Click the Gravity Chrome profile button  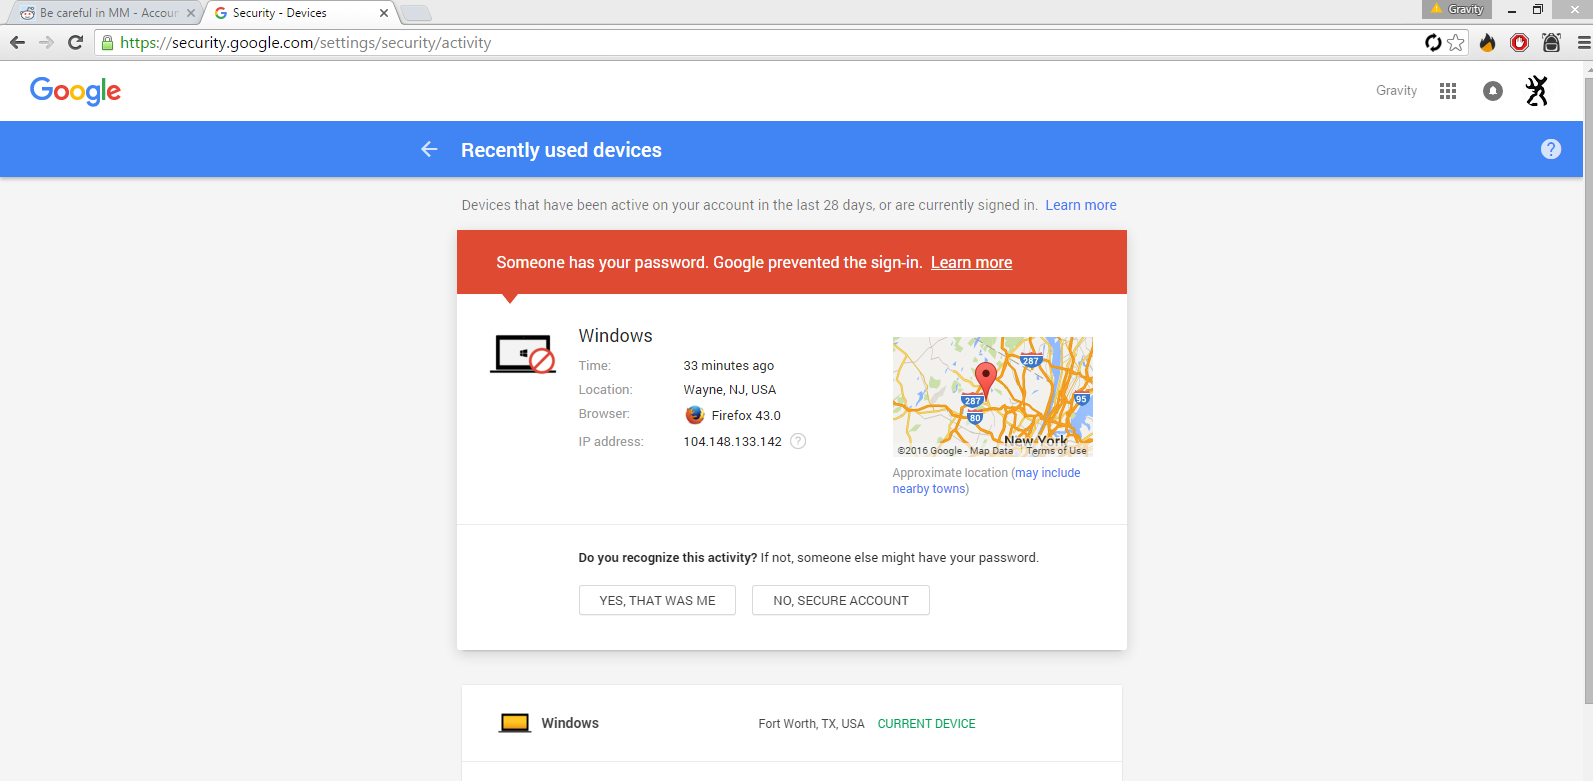pyautogui.click(x=1457, y=9)
